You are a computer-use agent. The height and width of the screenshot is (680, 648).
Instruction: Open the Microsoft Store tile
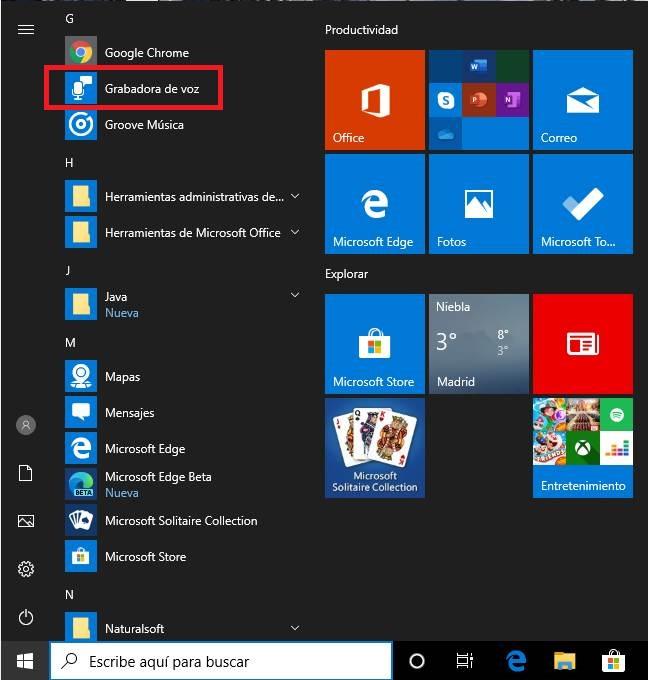point(375,344)
